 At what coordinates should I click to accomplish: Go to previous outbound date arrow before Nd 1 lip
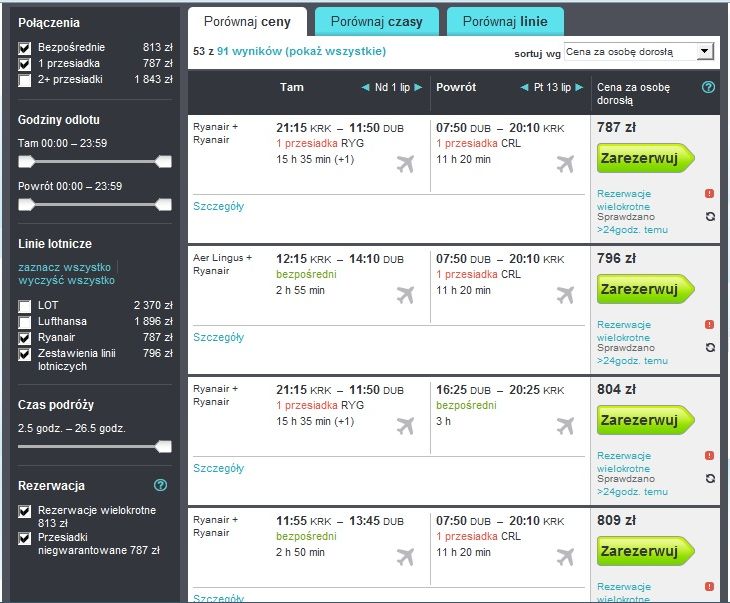[x=365, y=88]
